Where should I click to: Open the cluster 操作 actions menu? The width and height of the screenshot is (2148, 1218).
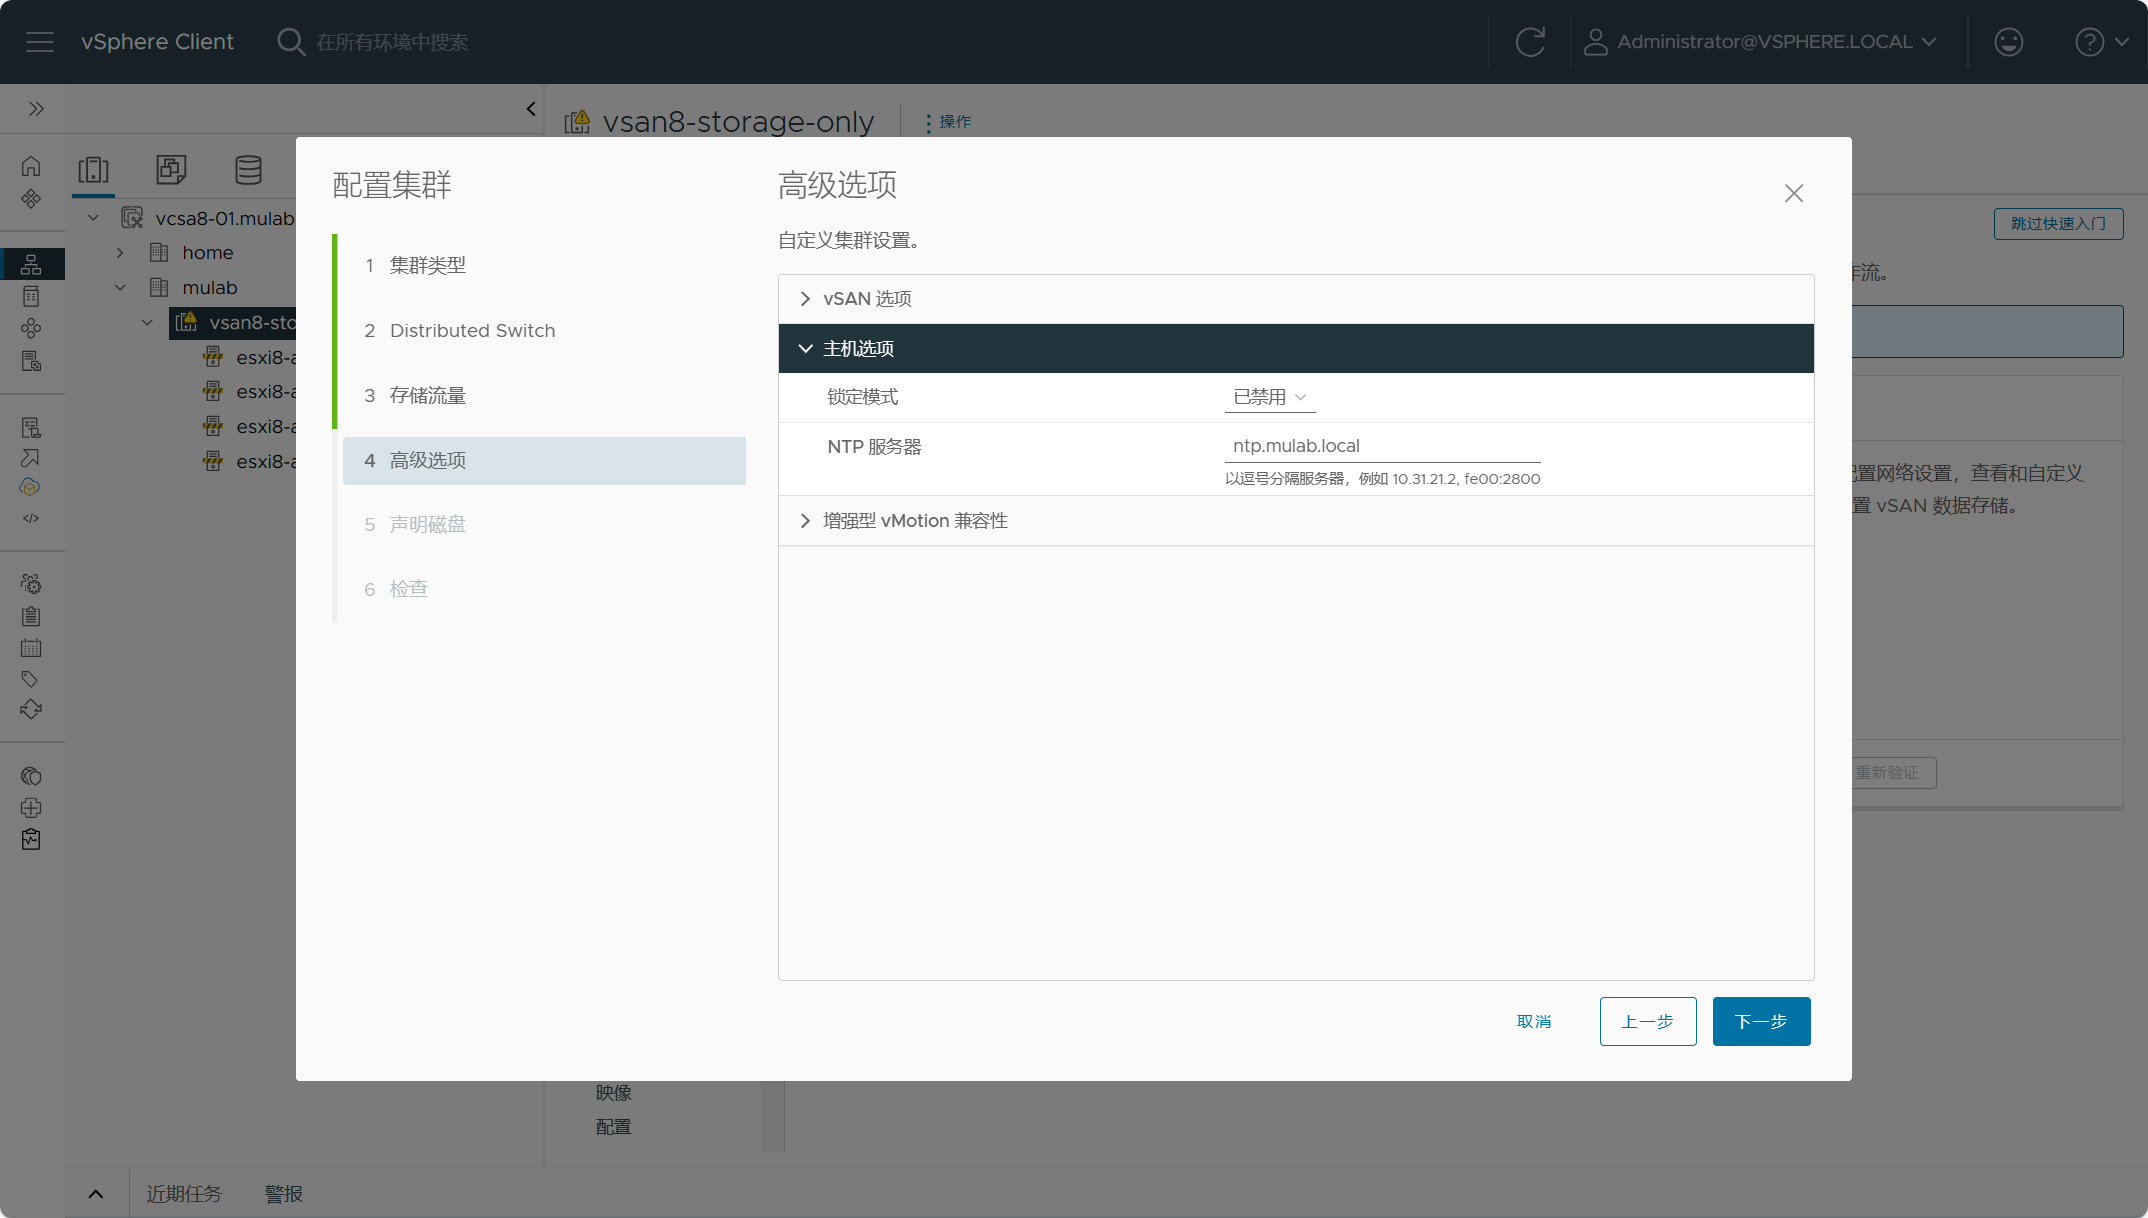pyautogui.click(x=948, y=122)
